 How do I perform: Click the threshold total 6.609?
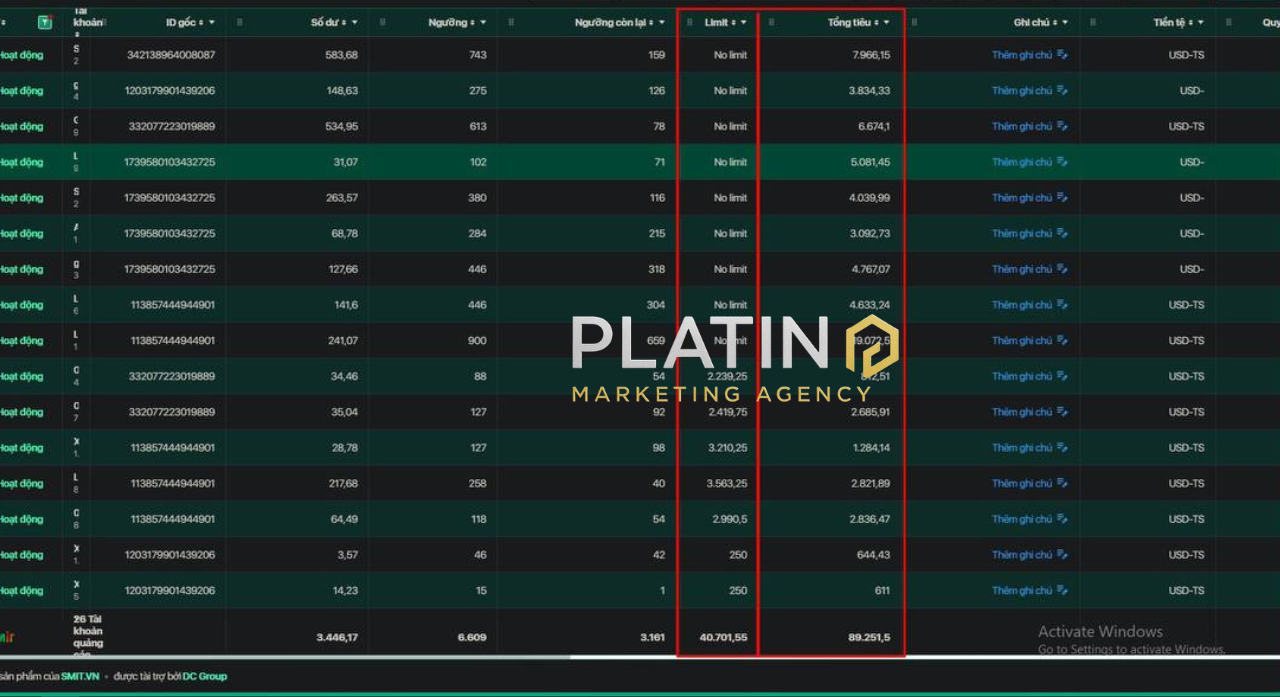tap(472, 637)
